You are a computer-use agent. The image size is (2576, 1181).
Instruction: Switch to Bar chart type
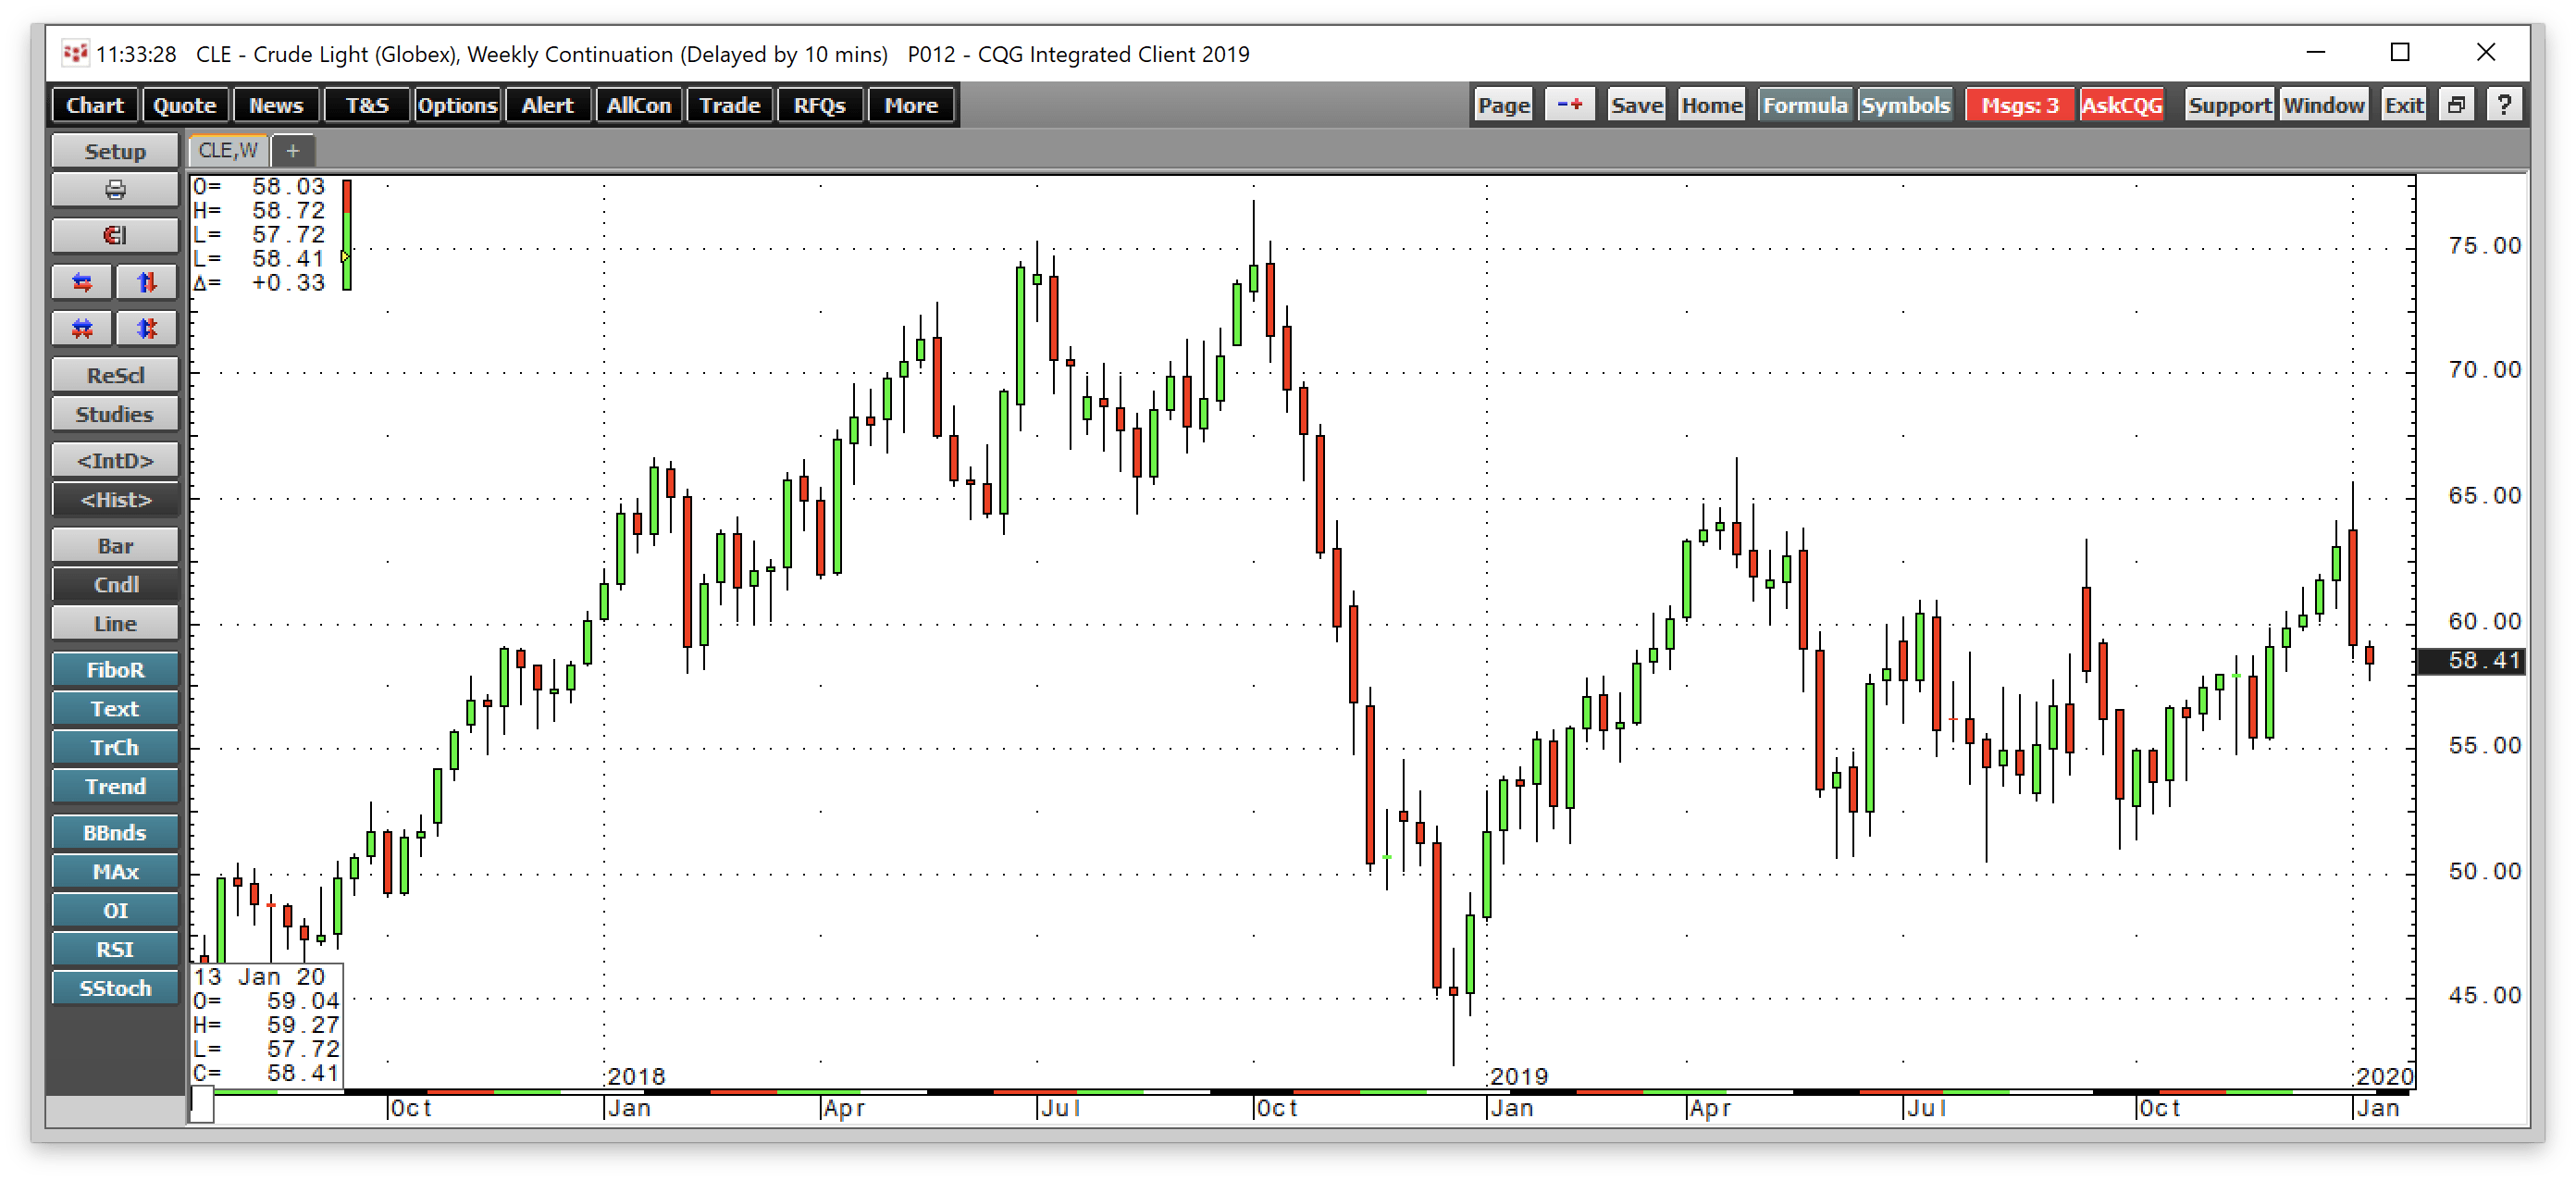[x=115, y=546]
